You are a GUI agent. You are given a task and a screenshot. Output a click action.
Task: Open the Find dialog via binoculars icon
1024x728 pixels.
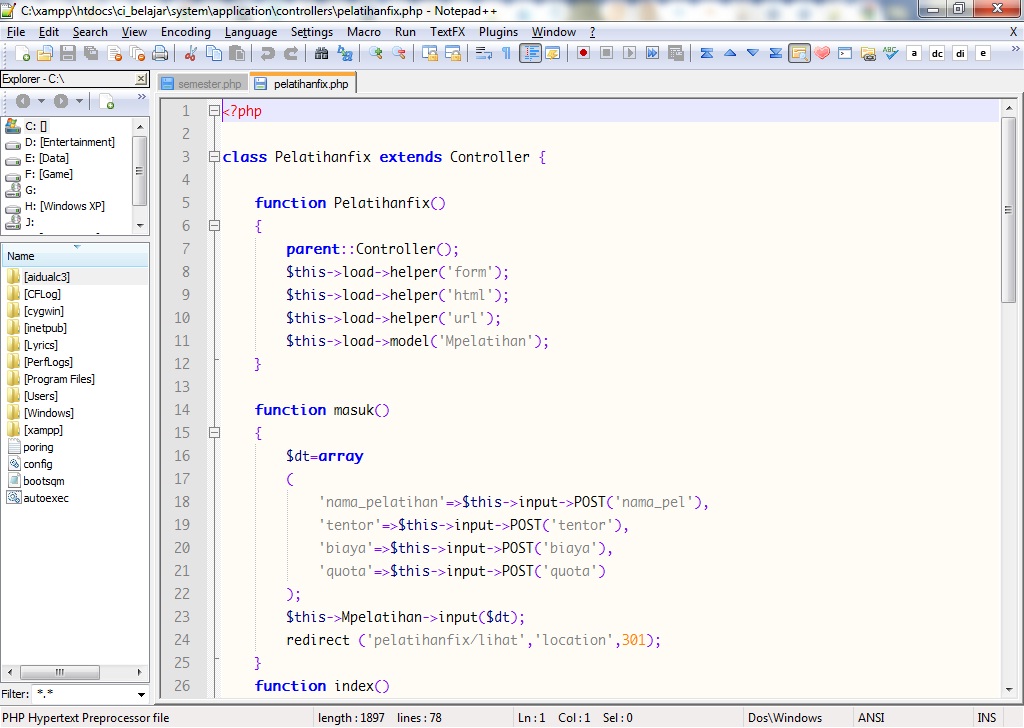324,55
